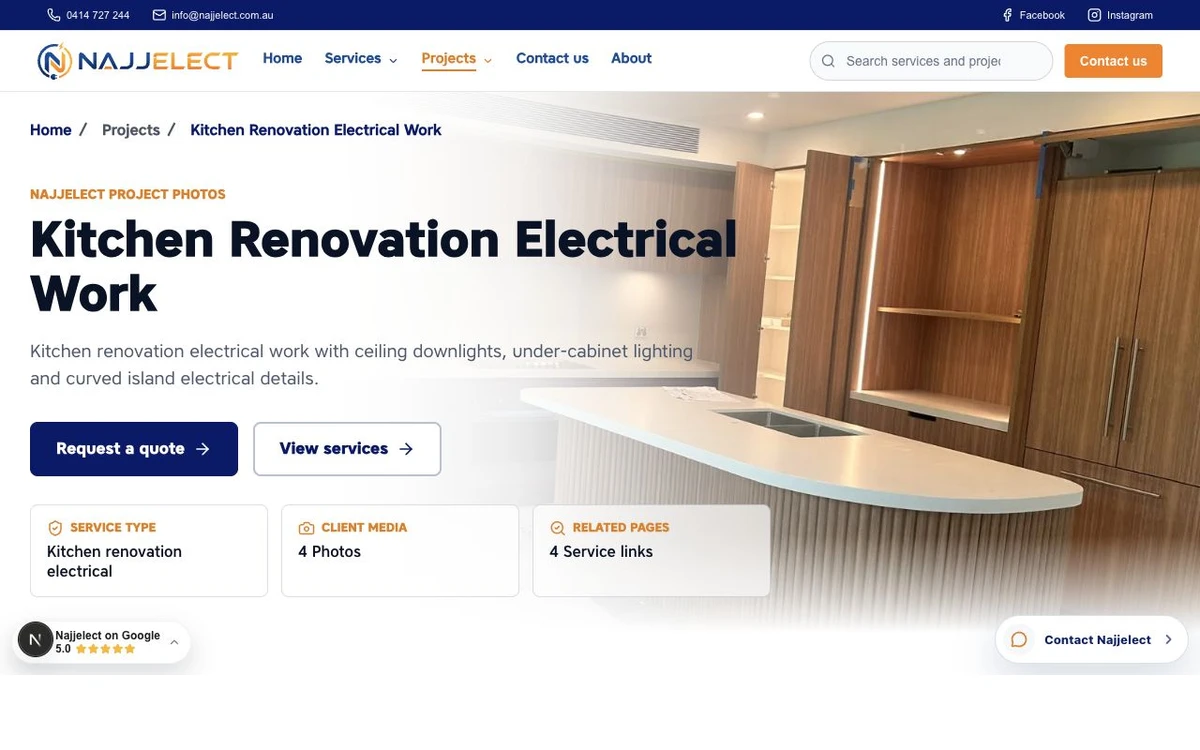Image resolution: width=1200 pixels, height=750 pixels.
Task: Click the arrow on Request a quote
Action: (x=203, y=449)
